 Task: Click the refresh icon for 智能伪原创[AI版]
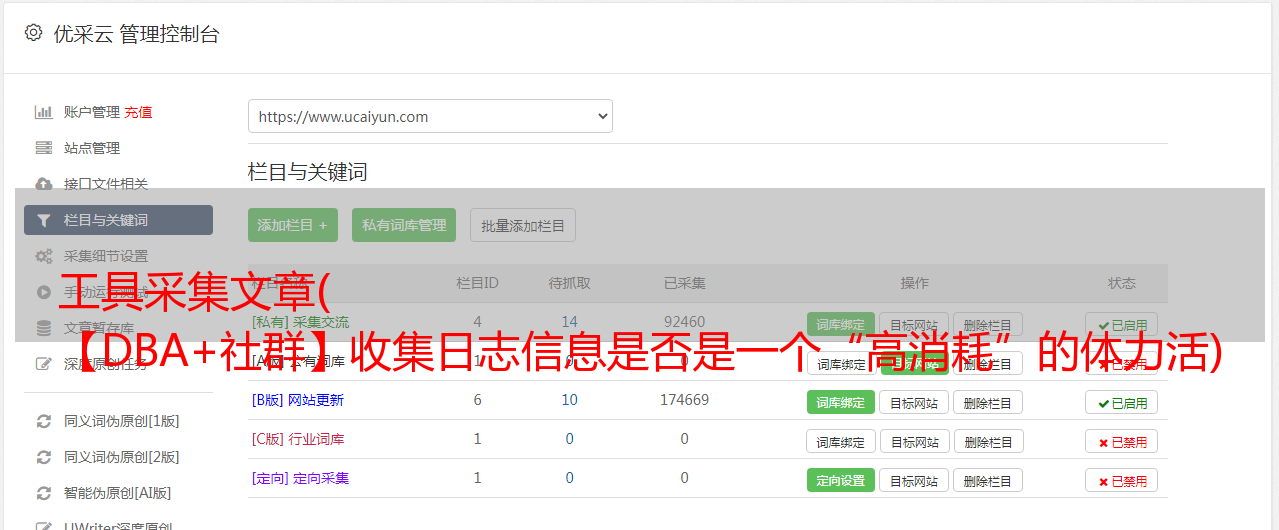[43, 493]
